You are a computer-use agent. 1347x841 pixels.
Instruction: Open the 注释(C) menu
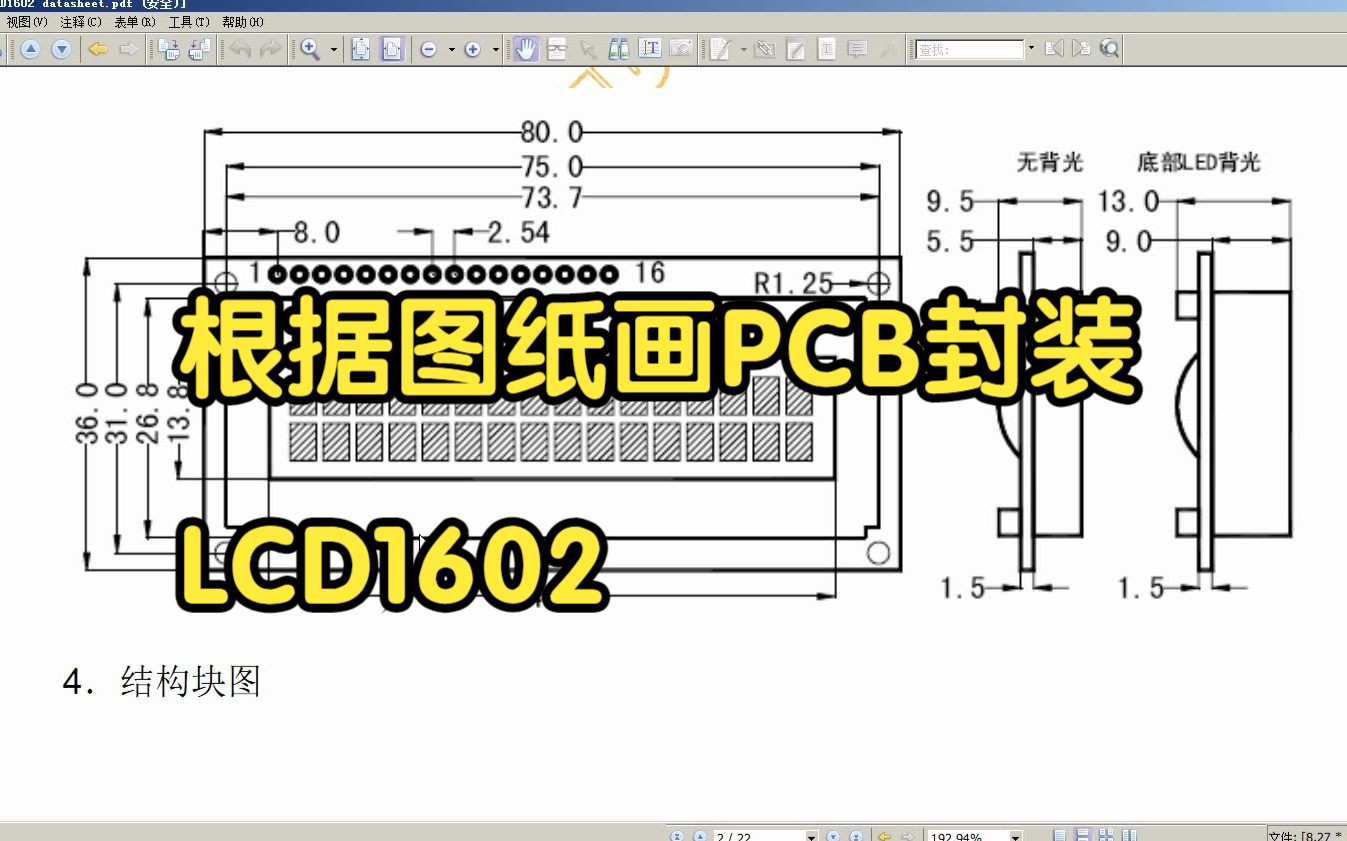(x=81, y=21)
